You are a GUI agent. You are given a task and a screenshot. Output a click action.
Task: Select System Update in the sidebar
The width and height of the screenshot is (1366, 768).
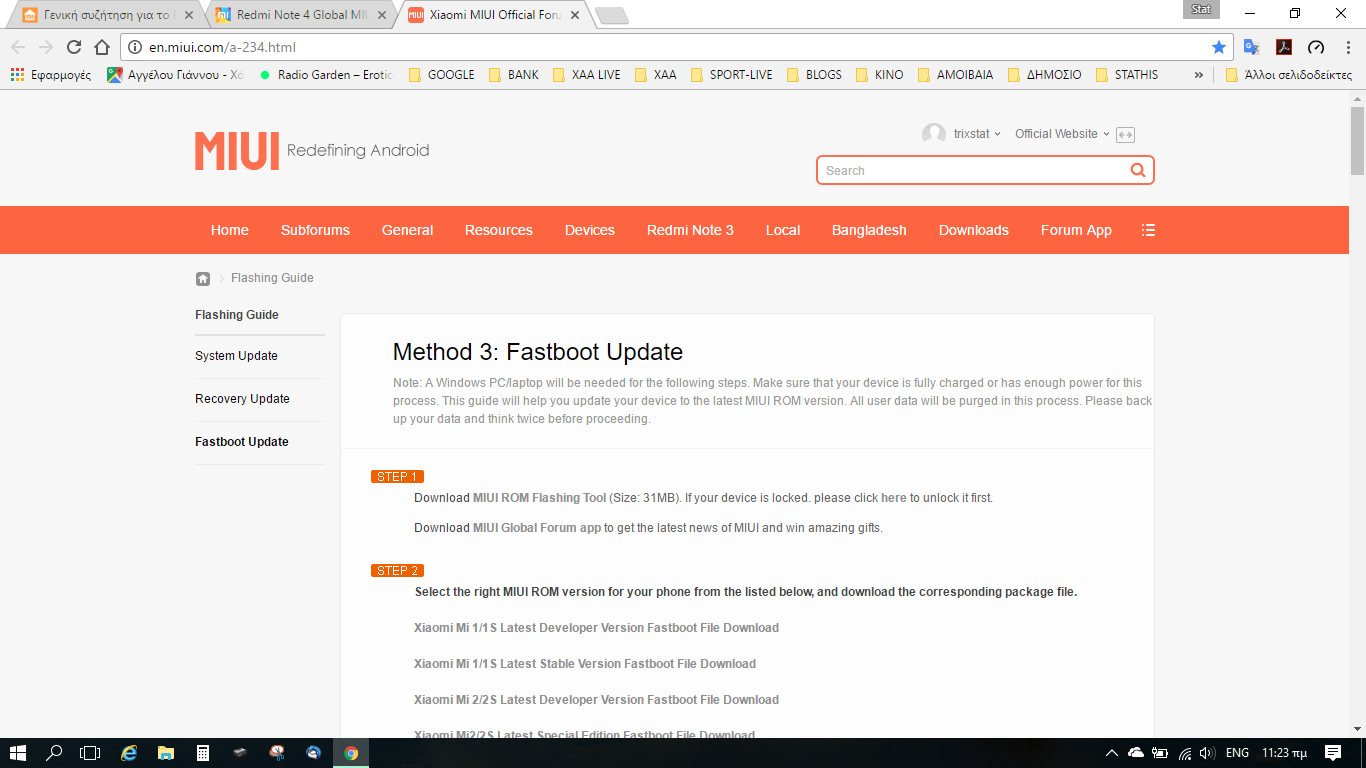click(237, 356)
